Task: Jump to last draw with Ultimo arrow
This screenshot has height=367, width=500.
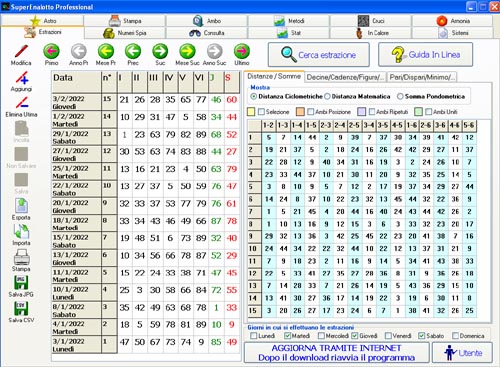Action: point(242,52)
